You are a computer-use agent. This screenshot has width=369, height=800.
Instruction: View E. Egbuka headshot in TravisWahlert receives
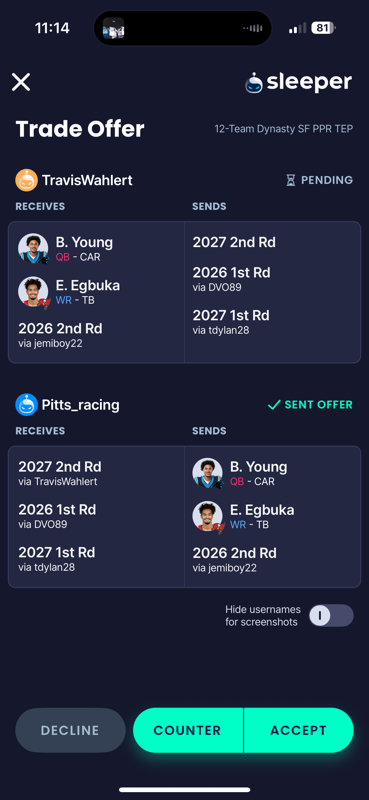[x=34, y=292]
